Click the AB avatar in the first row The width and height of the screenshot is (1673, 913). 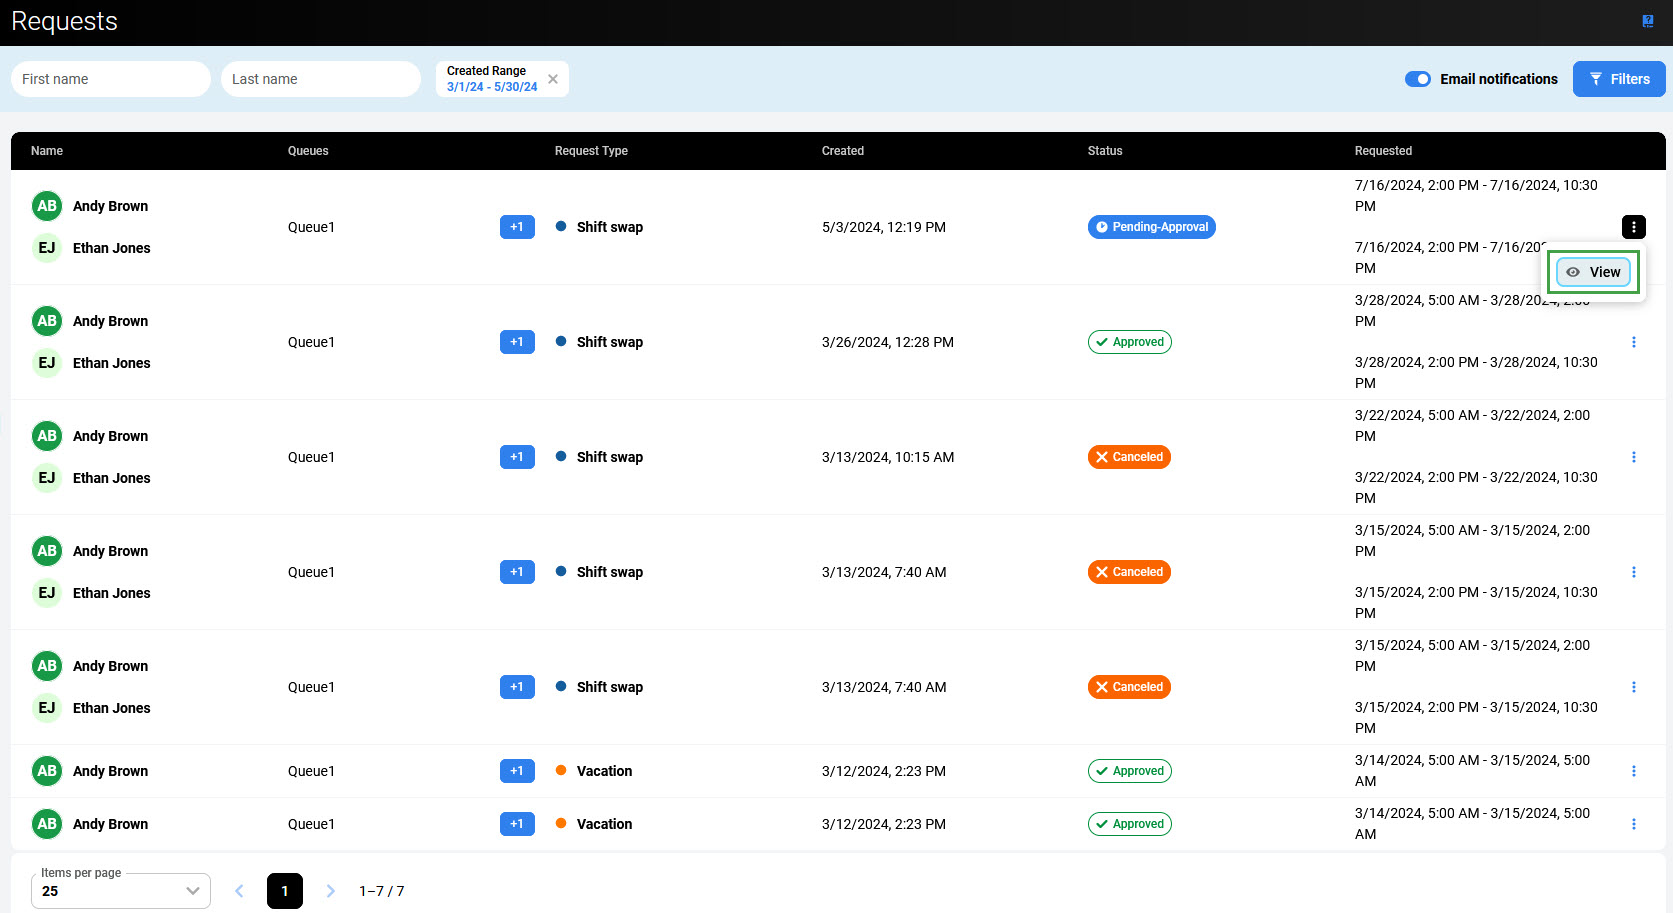47,206
